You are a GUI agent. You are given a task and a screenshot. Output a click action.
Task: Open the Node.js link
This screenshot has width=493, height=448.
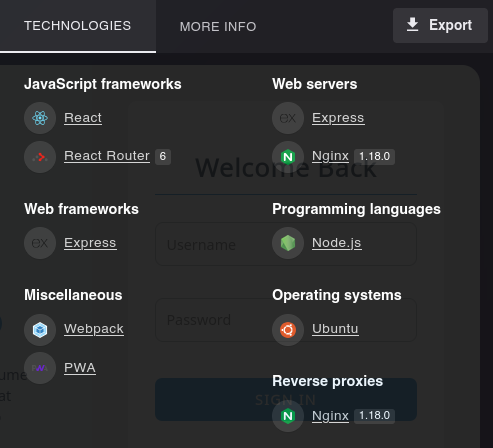click(337, 243)
